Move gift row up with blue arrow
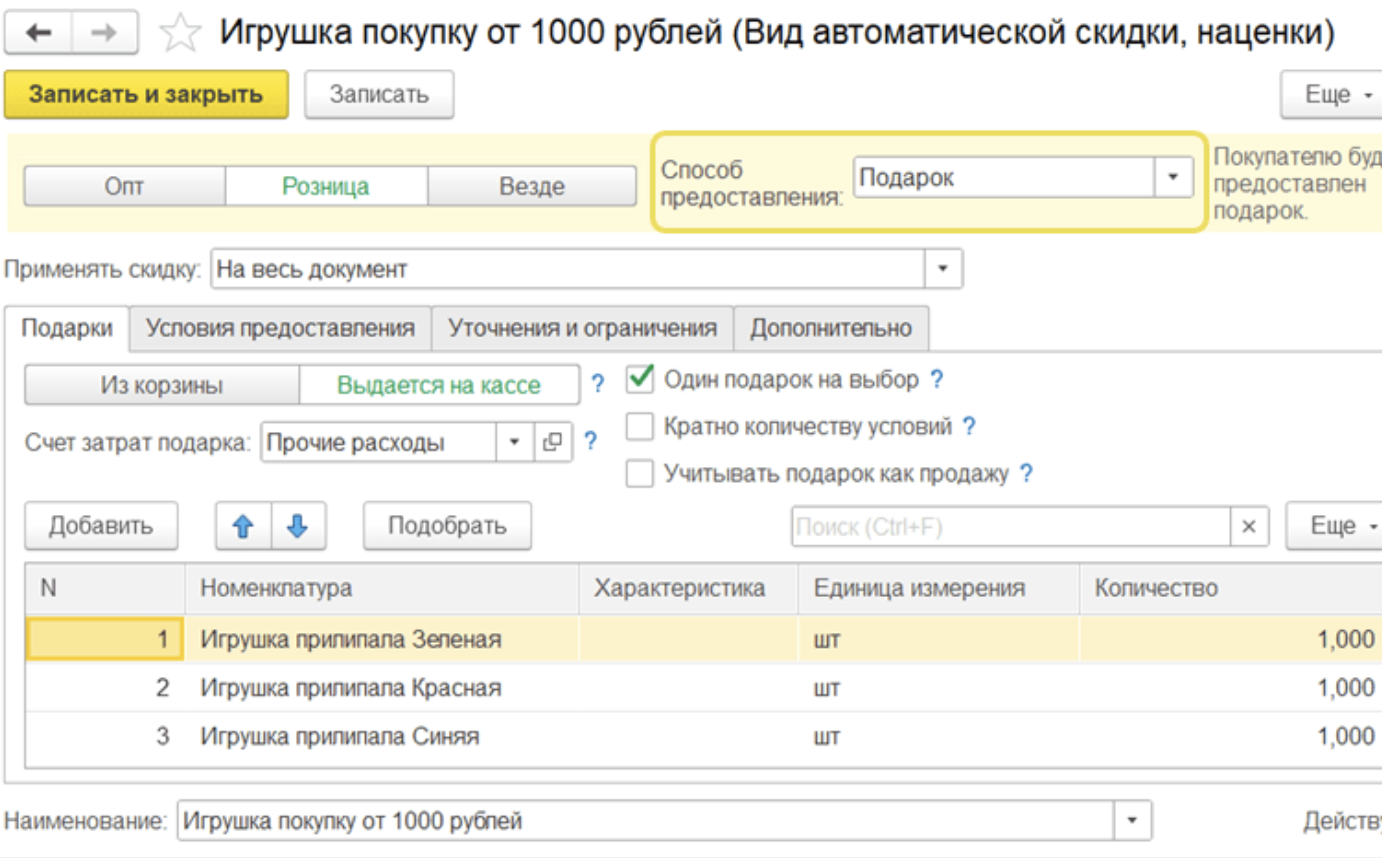1388x858 pixels. [x=243, y=526]
